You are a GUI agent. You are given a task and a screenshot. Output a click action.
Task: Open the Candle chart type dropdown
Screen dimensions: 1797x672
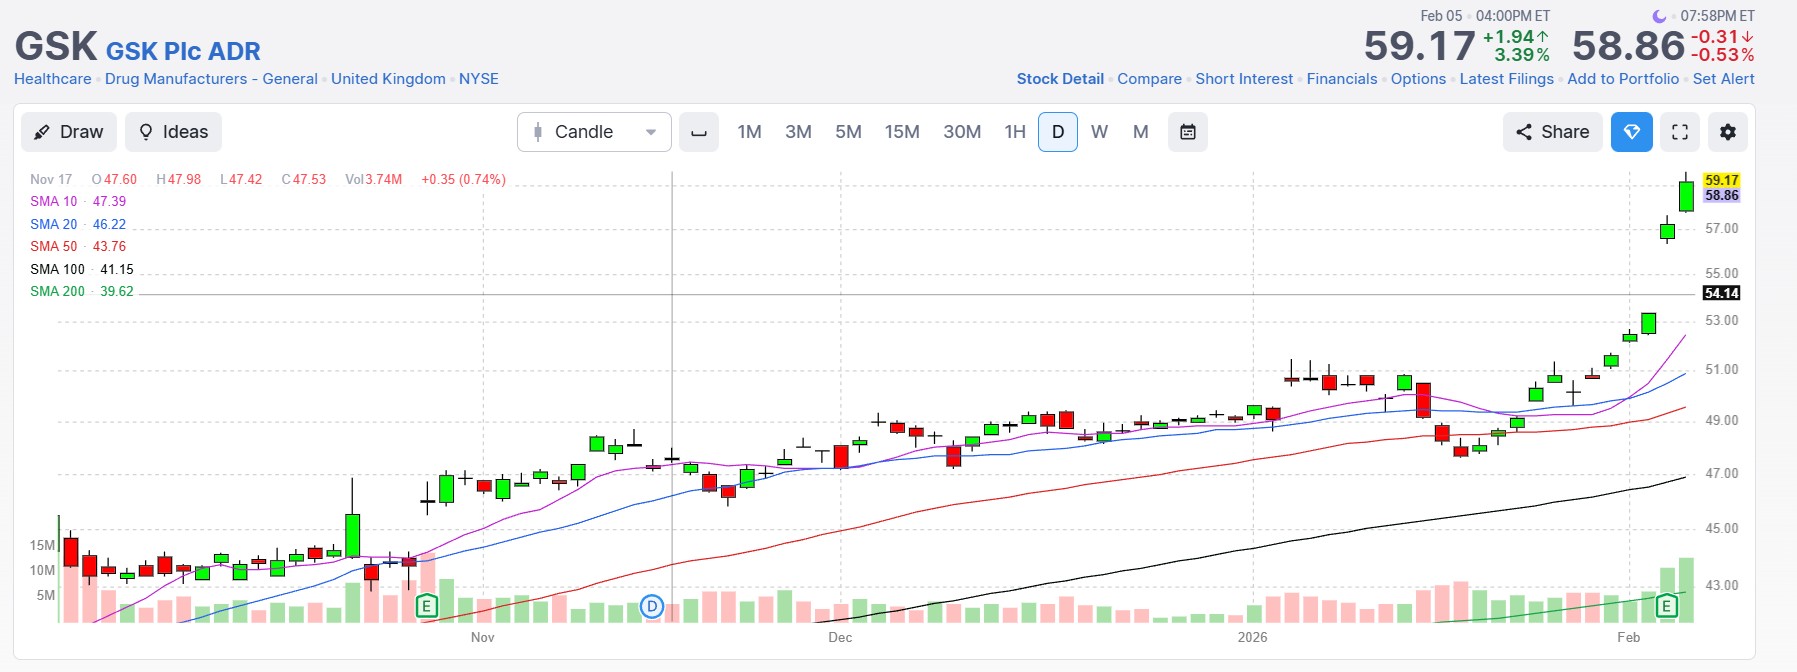pos(594,132)
